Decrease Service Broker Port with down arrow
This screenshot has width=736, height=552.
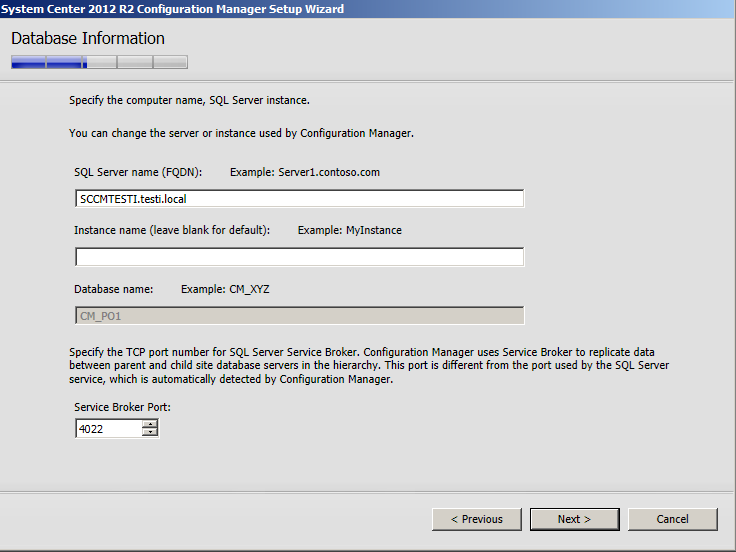pos(150,432)
